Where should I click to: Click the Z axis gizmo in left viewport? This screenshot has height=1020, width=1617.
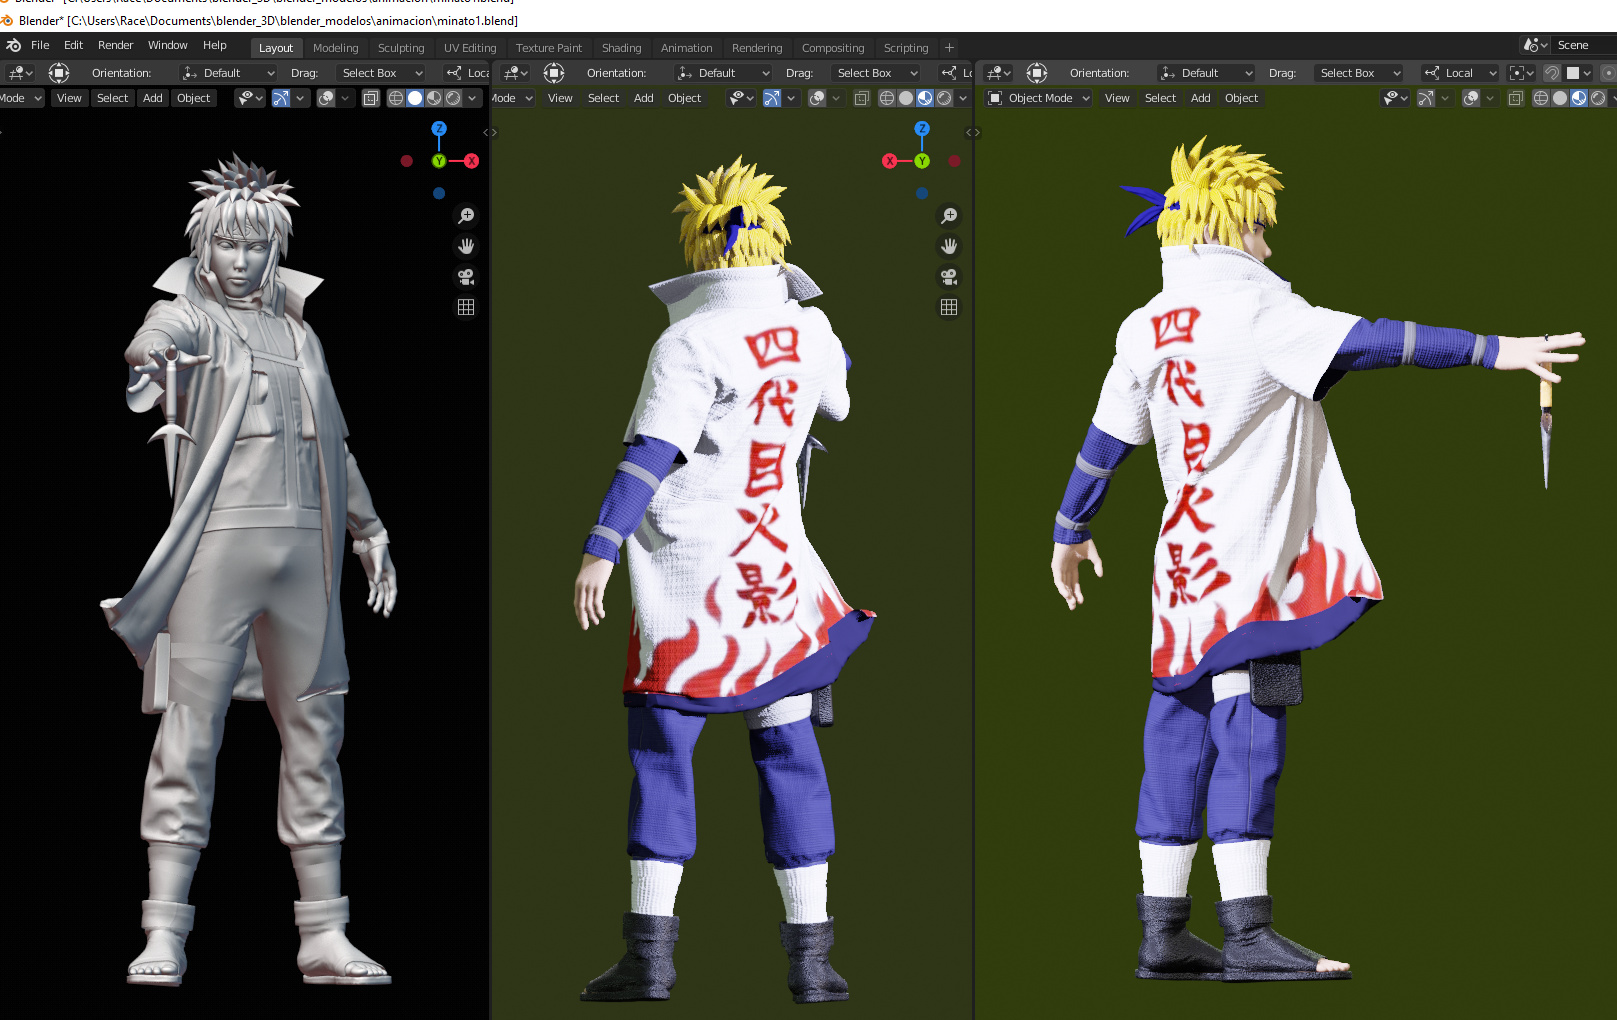[x=439, y=129]
